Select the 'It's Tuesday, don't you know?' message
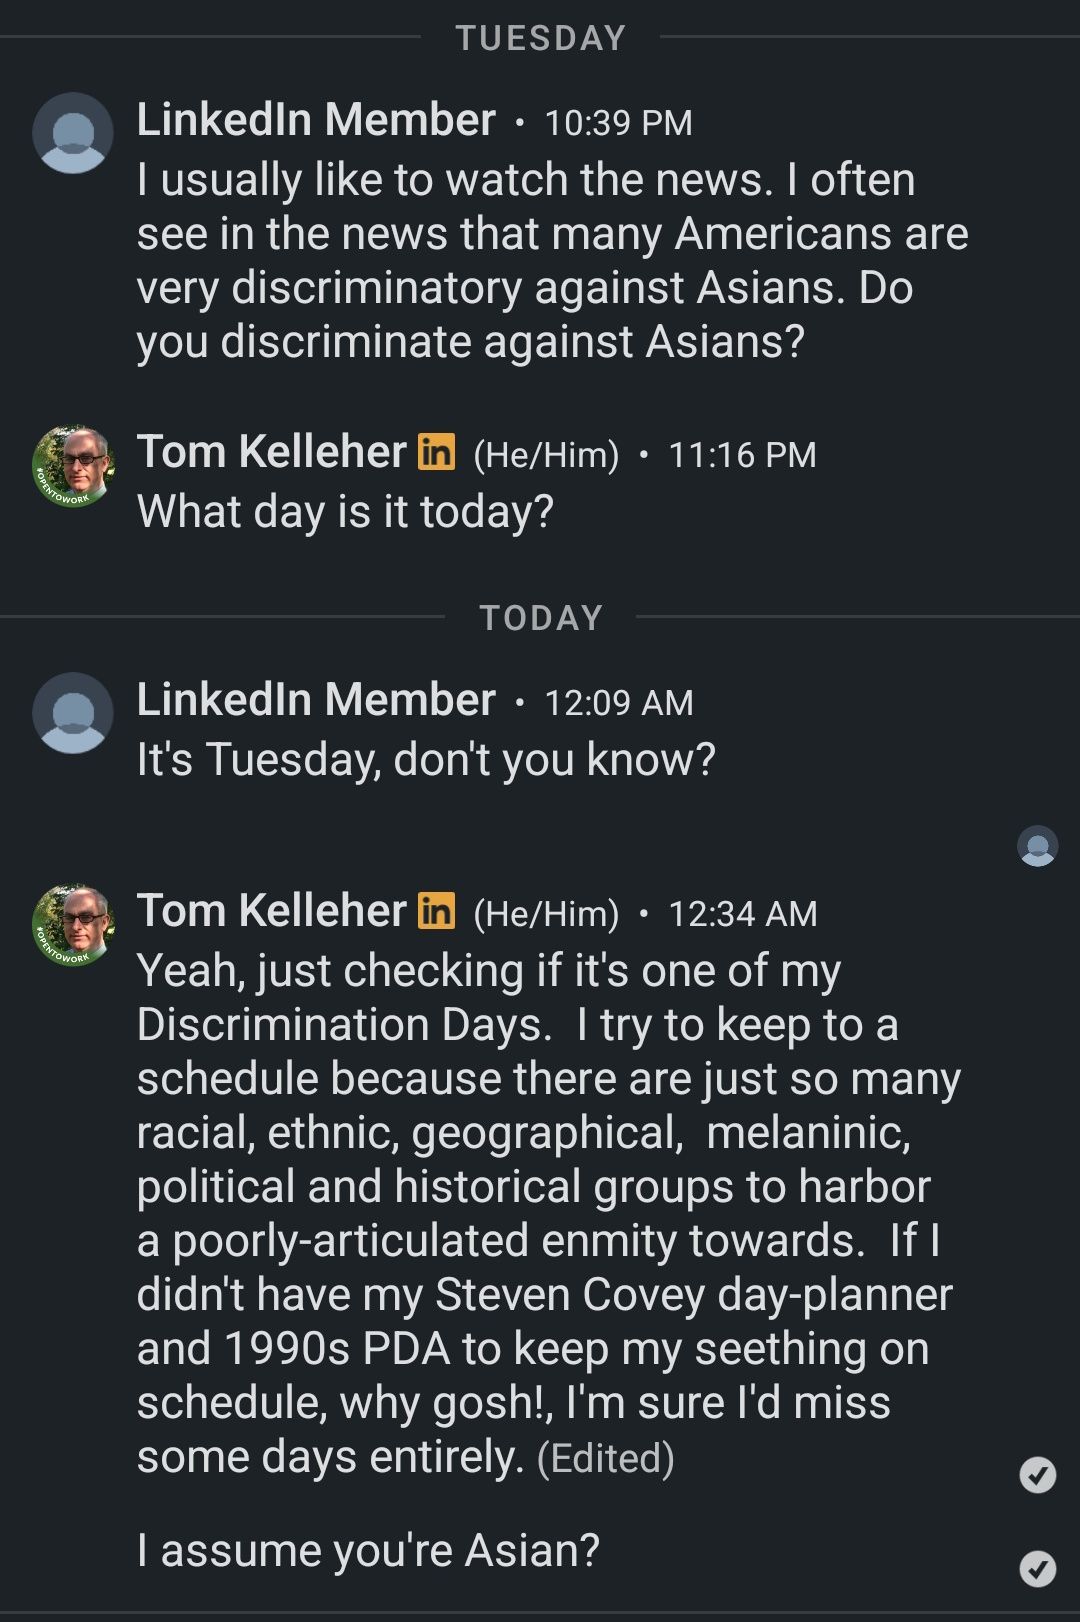 426,760
